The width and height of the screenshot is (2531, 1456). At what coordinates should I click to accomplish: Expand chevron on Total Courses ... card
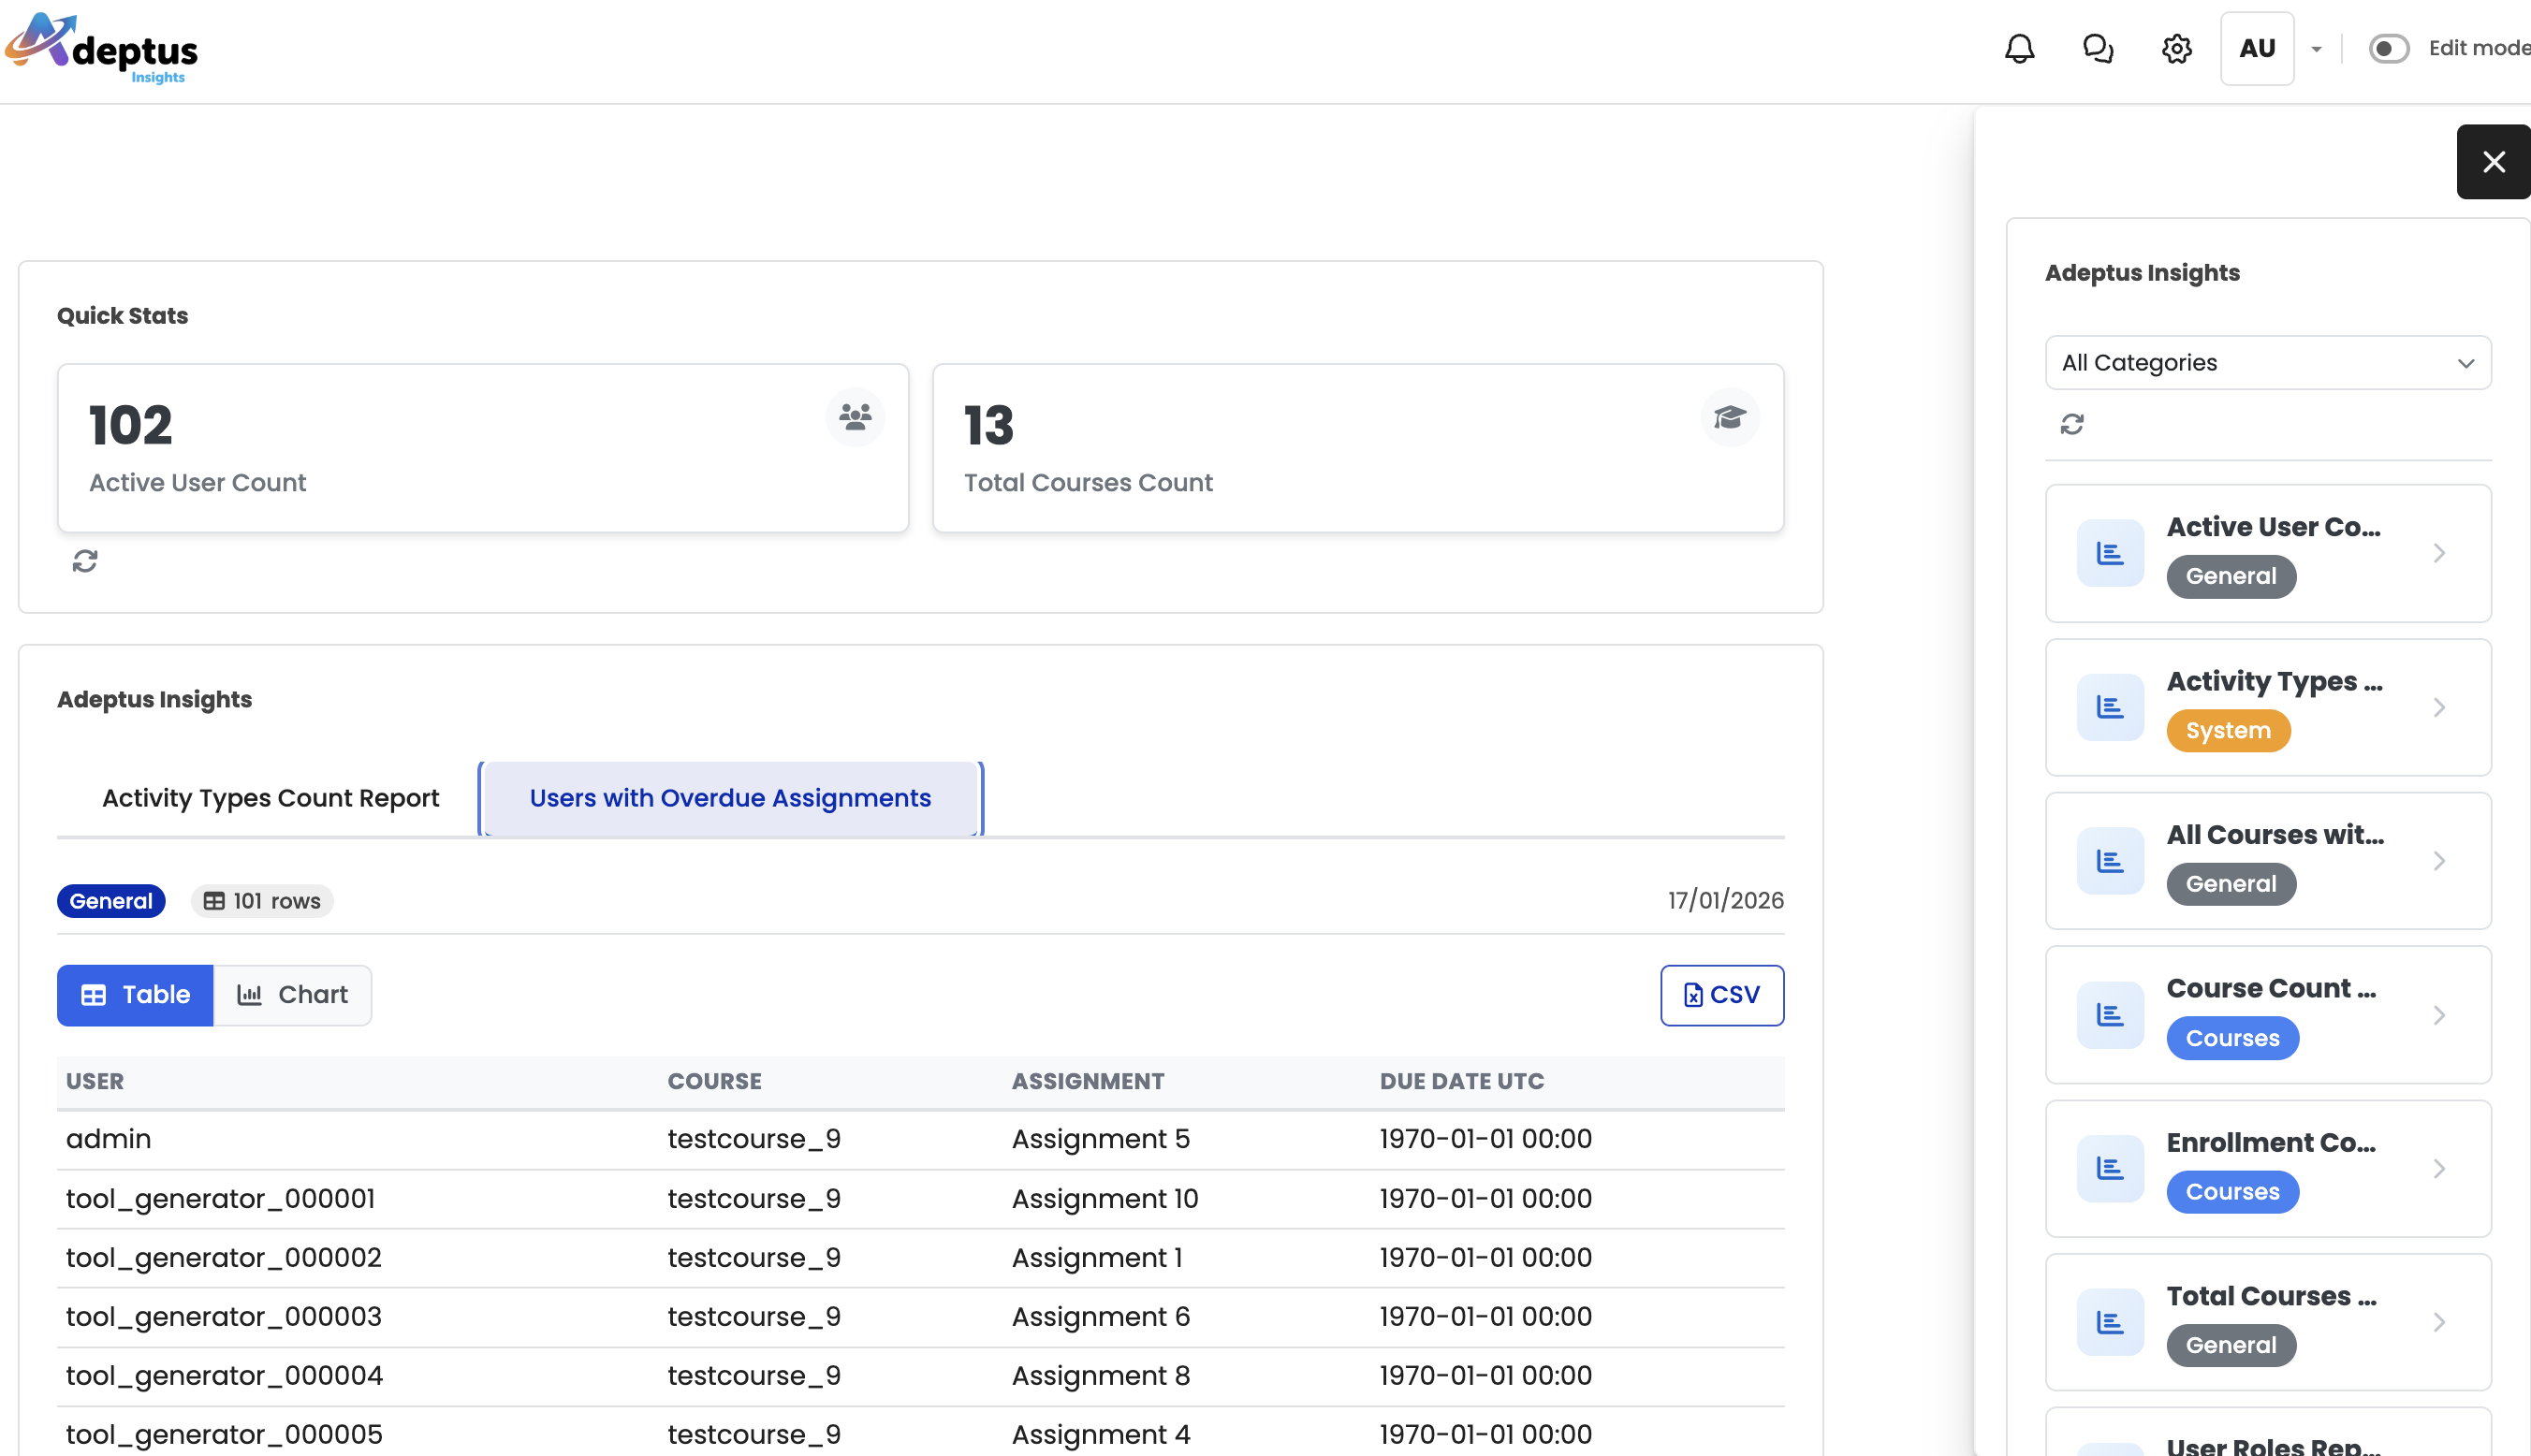2438,1322
